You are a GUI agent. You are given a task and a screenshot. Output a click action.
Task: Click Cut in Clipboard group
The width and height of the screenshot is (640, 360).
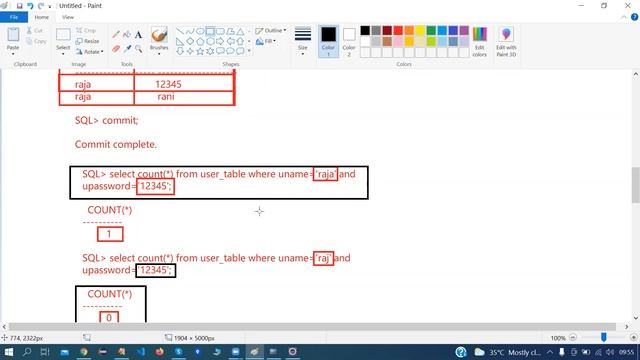point(35,31)
